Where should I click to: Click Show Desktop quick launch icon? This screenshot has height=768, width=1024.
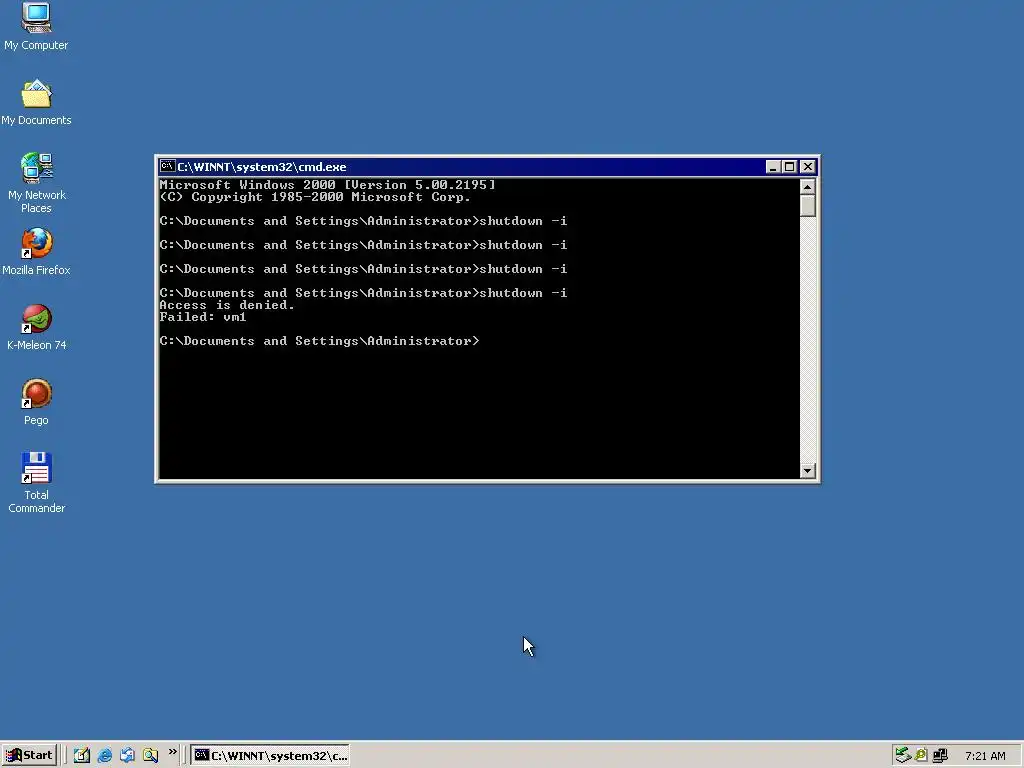[x=82, y=755]
